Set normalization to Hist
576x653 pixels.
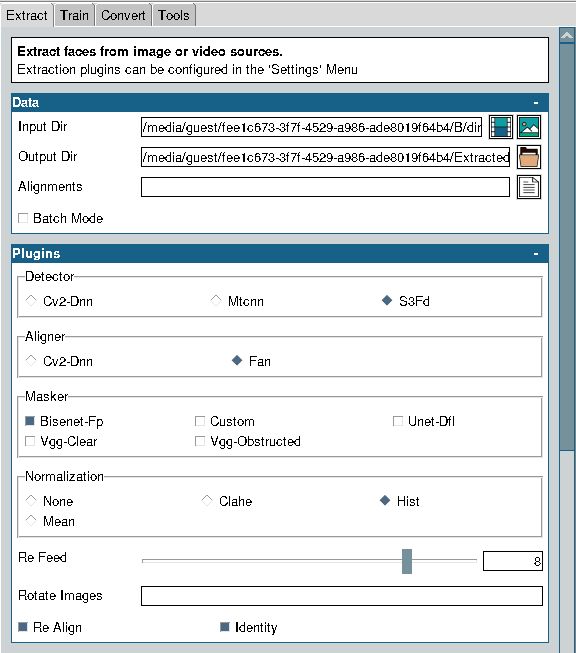[385, 501]
